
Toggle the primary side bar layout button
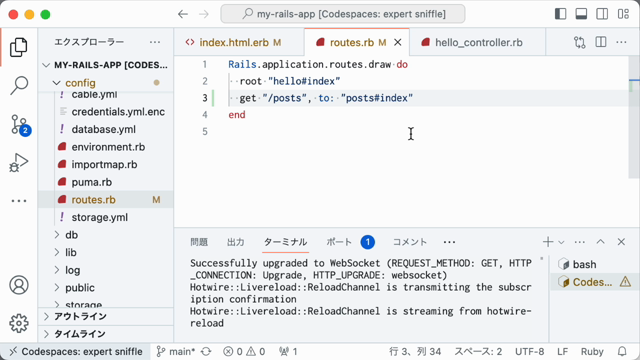tap(561, 14)
